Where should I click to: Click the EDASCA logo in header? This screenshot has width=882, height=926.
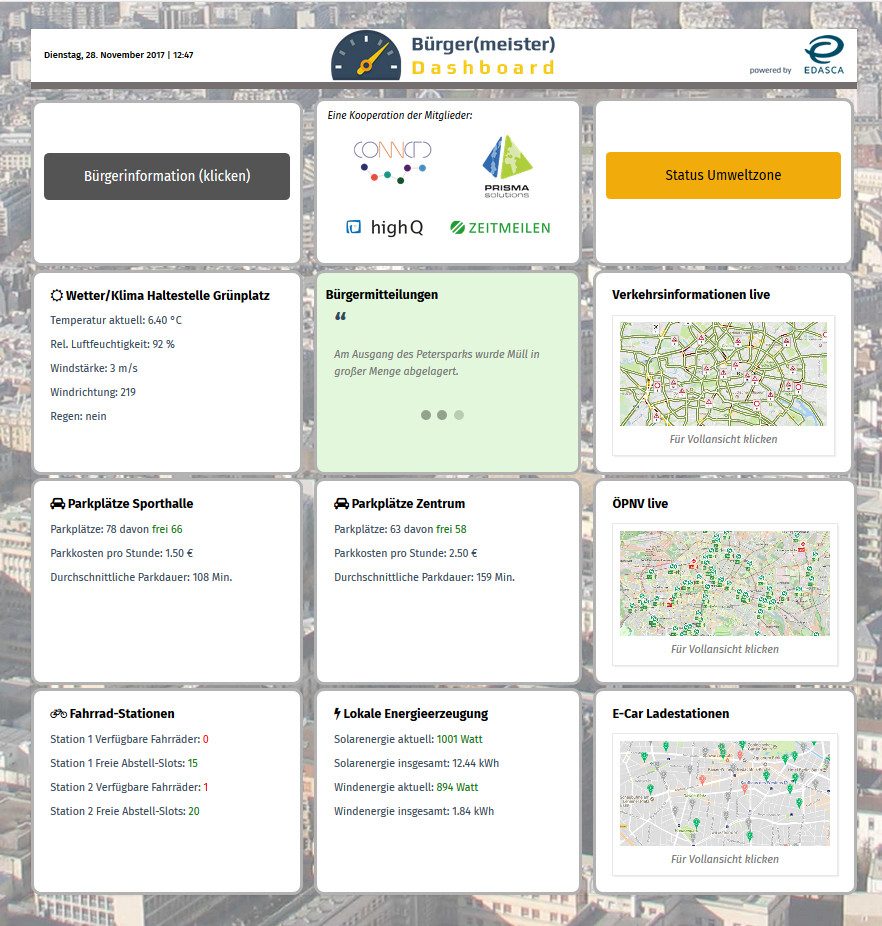pos(826,55)
